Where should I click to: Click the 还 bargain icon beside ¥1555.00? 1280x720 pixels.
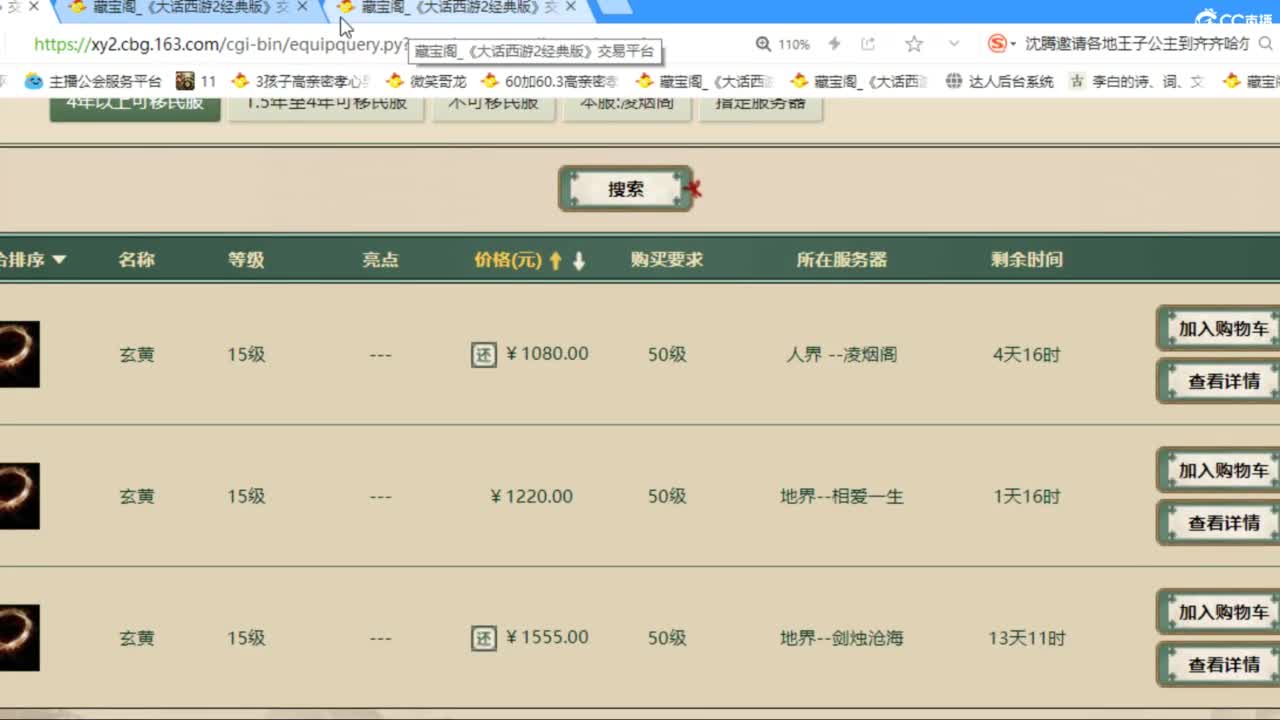[484, 638]
